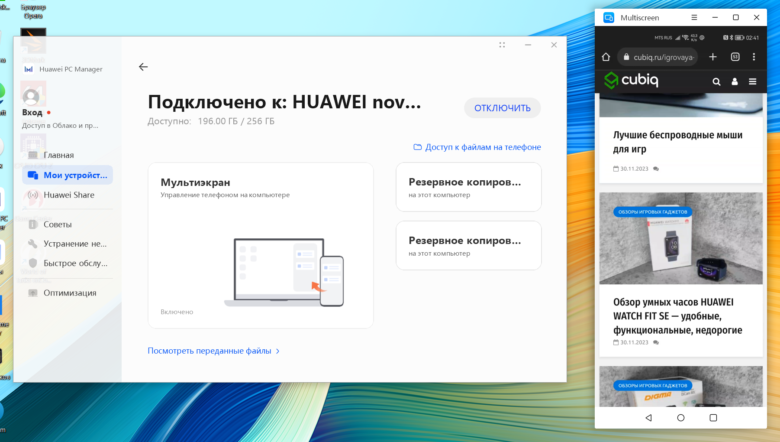Open article Лучшие беспроводные мыши для игр
The image size is (780, 442).
678,142
